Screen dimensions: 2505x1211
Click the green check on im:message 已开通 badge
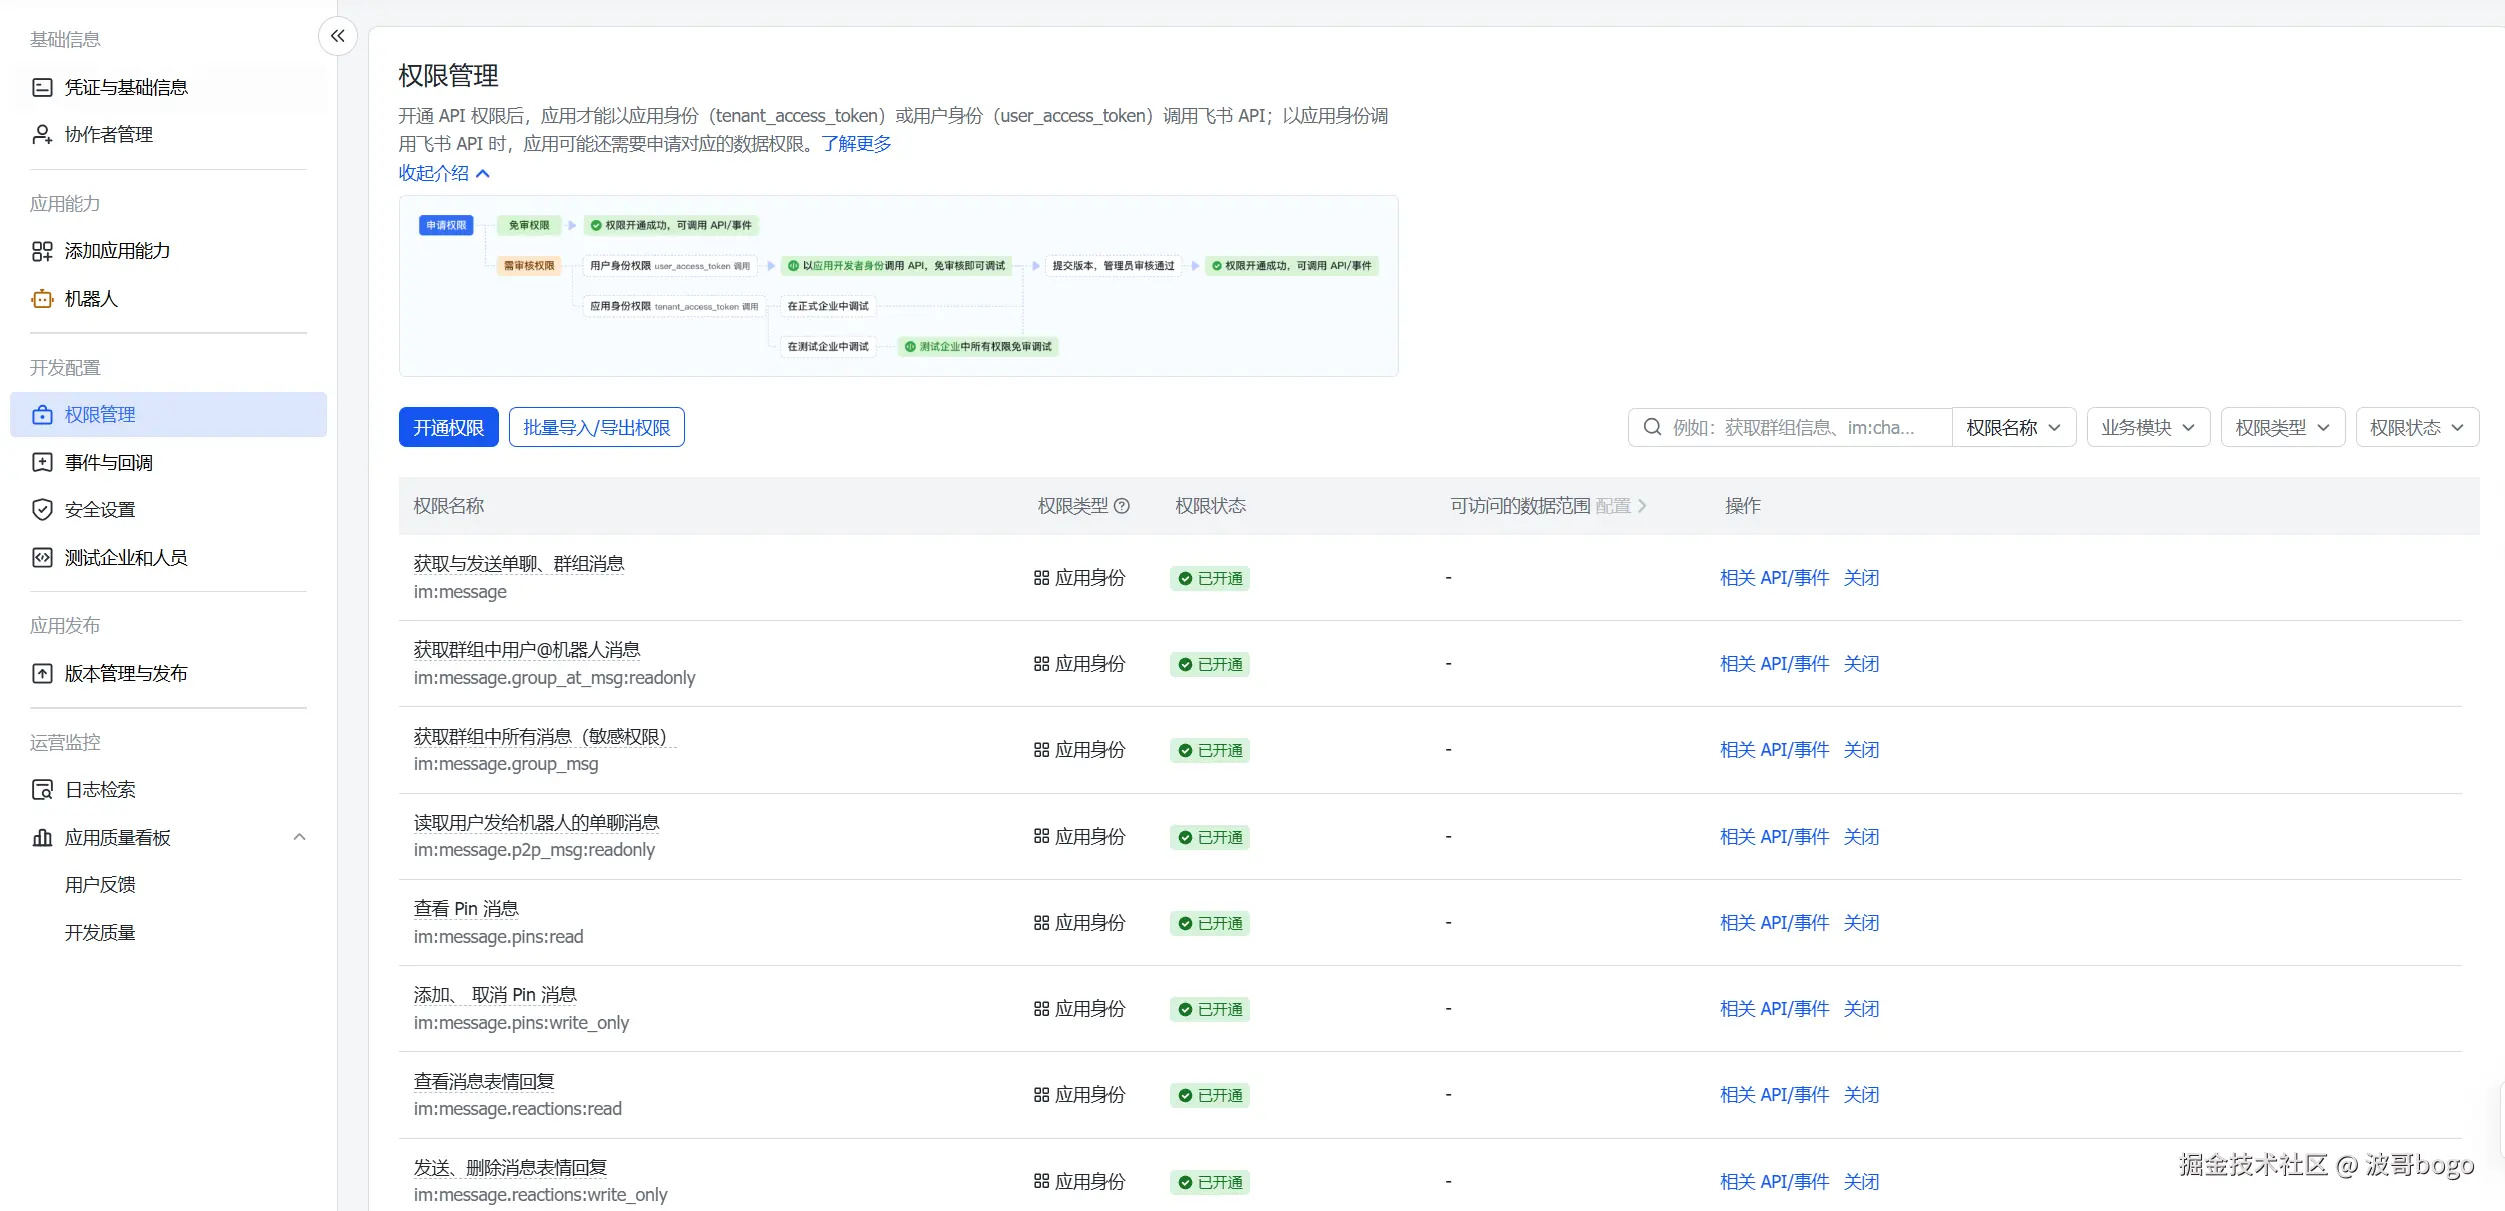[1185, 579]
